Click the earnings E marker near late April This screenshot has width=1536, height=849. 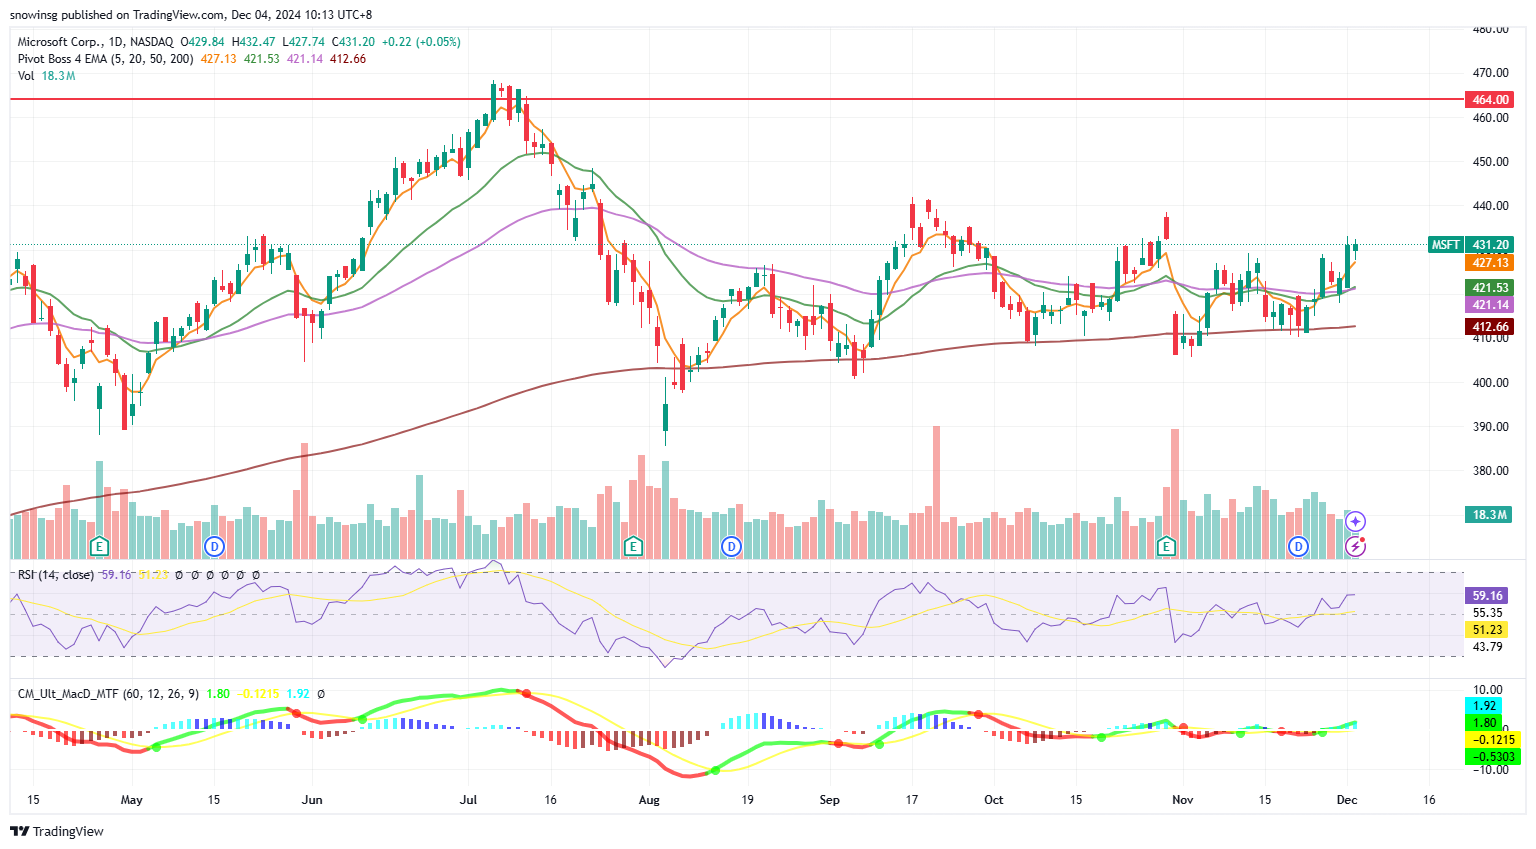pos(98,546)
